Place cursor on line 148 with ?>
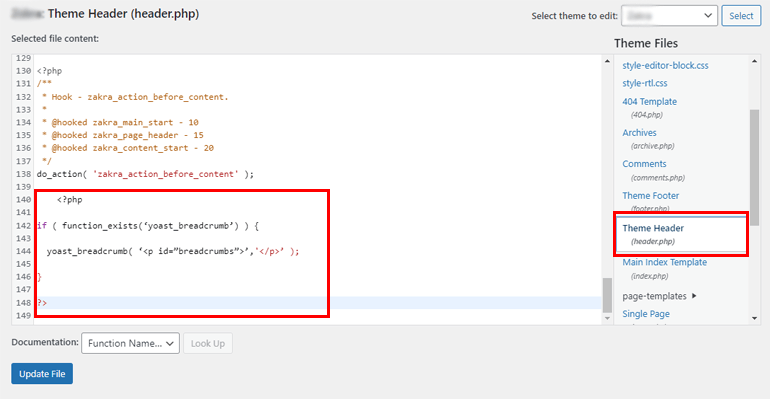 42,303
